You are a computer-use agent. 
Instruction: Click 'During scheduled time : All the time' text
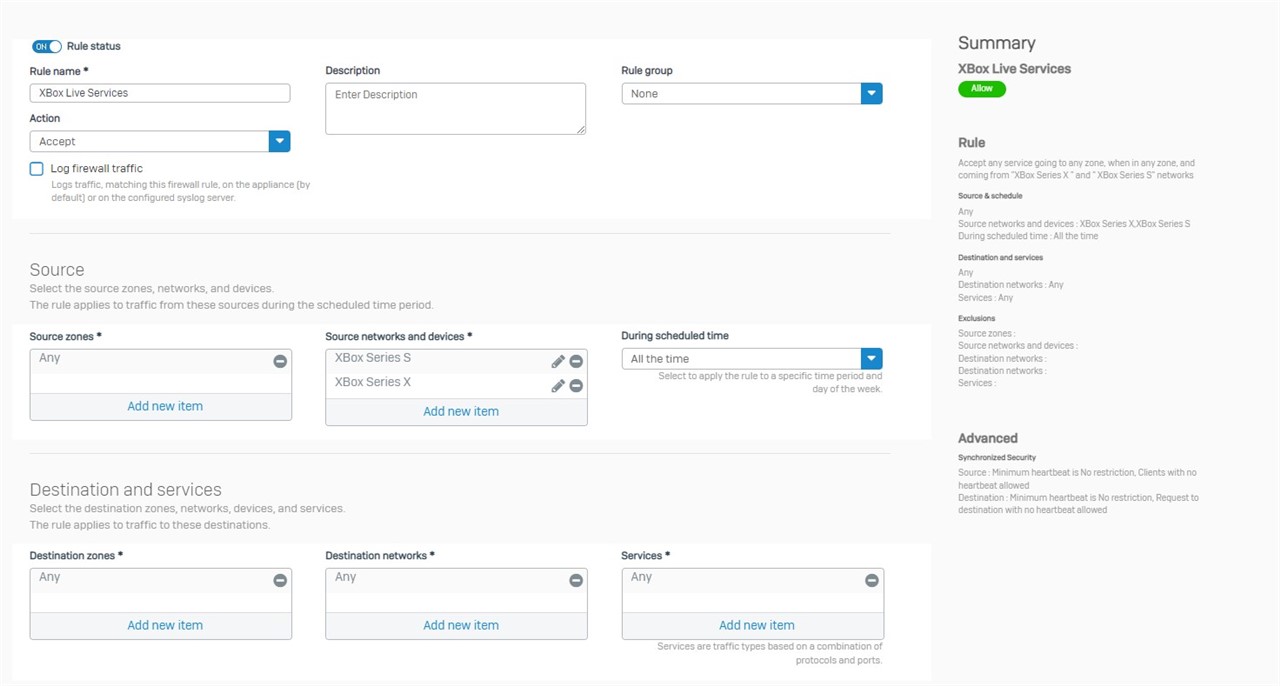1028,236
